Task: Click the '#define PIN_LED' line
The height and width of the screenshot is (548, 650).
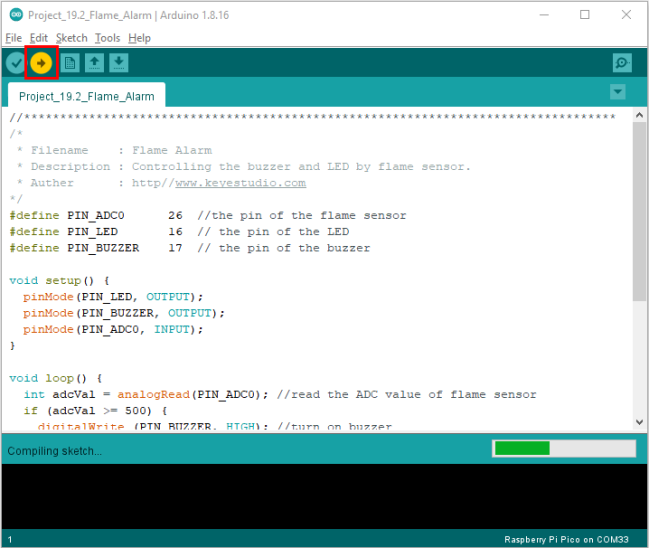Action: 179,232
